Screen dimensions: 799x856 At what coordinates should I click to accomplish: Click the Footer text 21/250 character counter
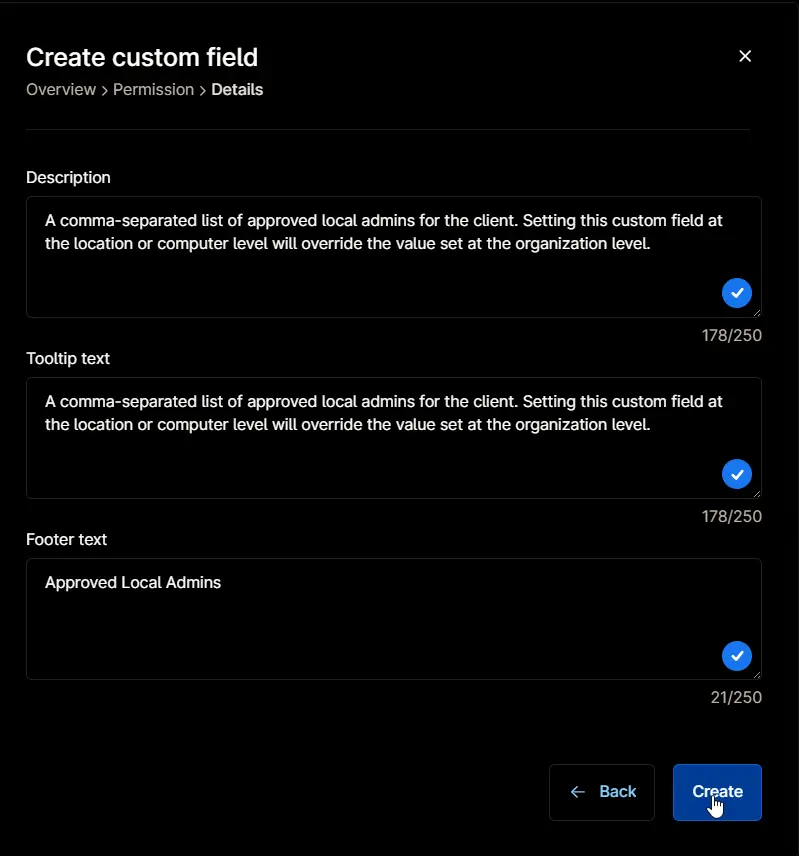pos(736,698)
